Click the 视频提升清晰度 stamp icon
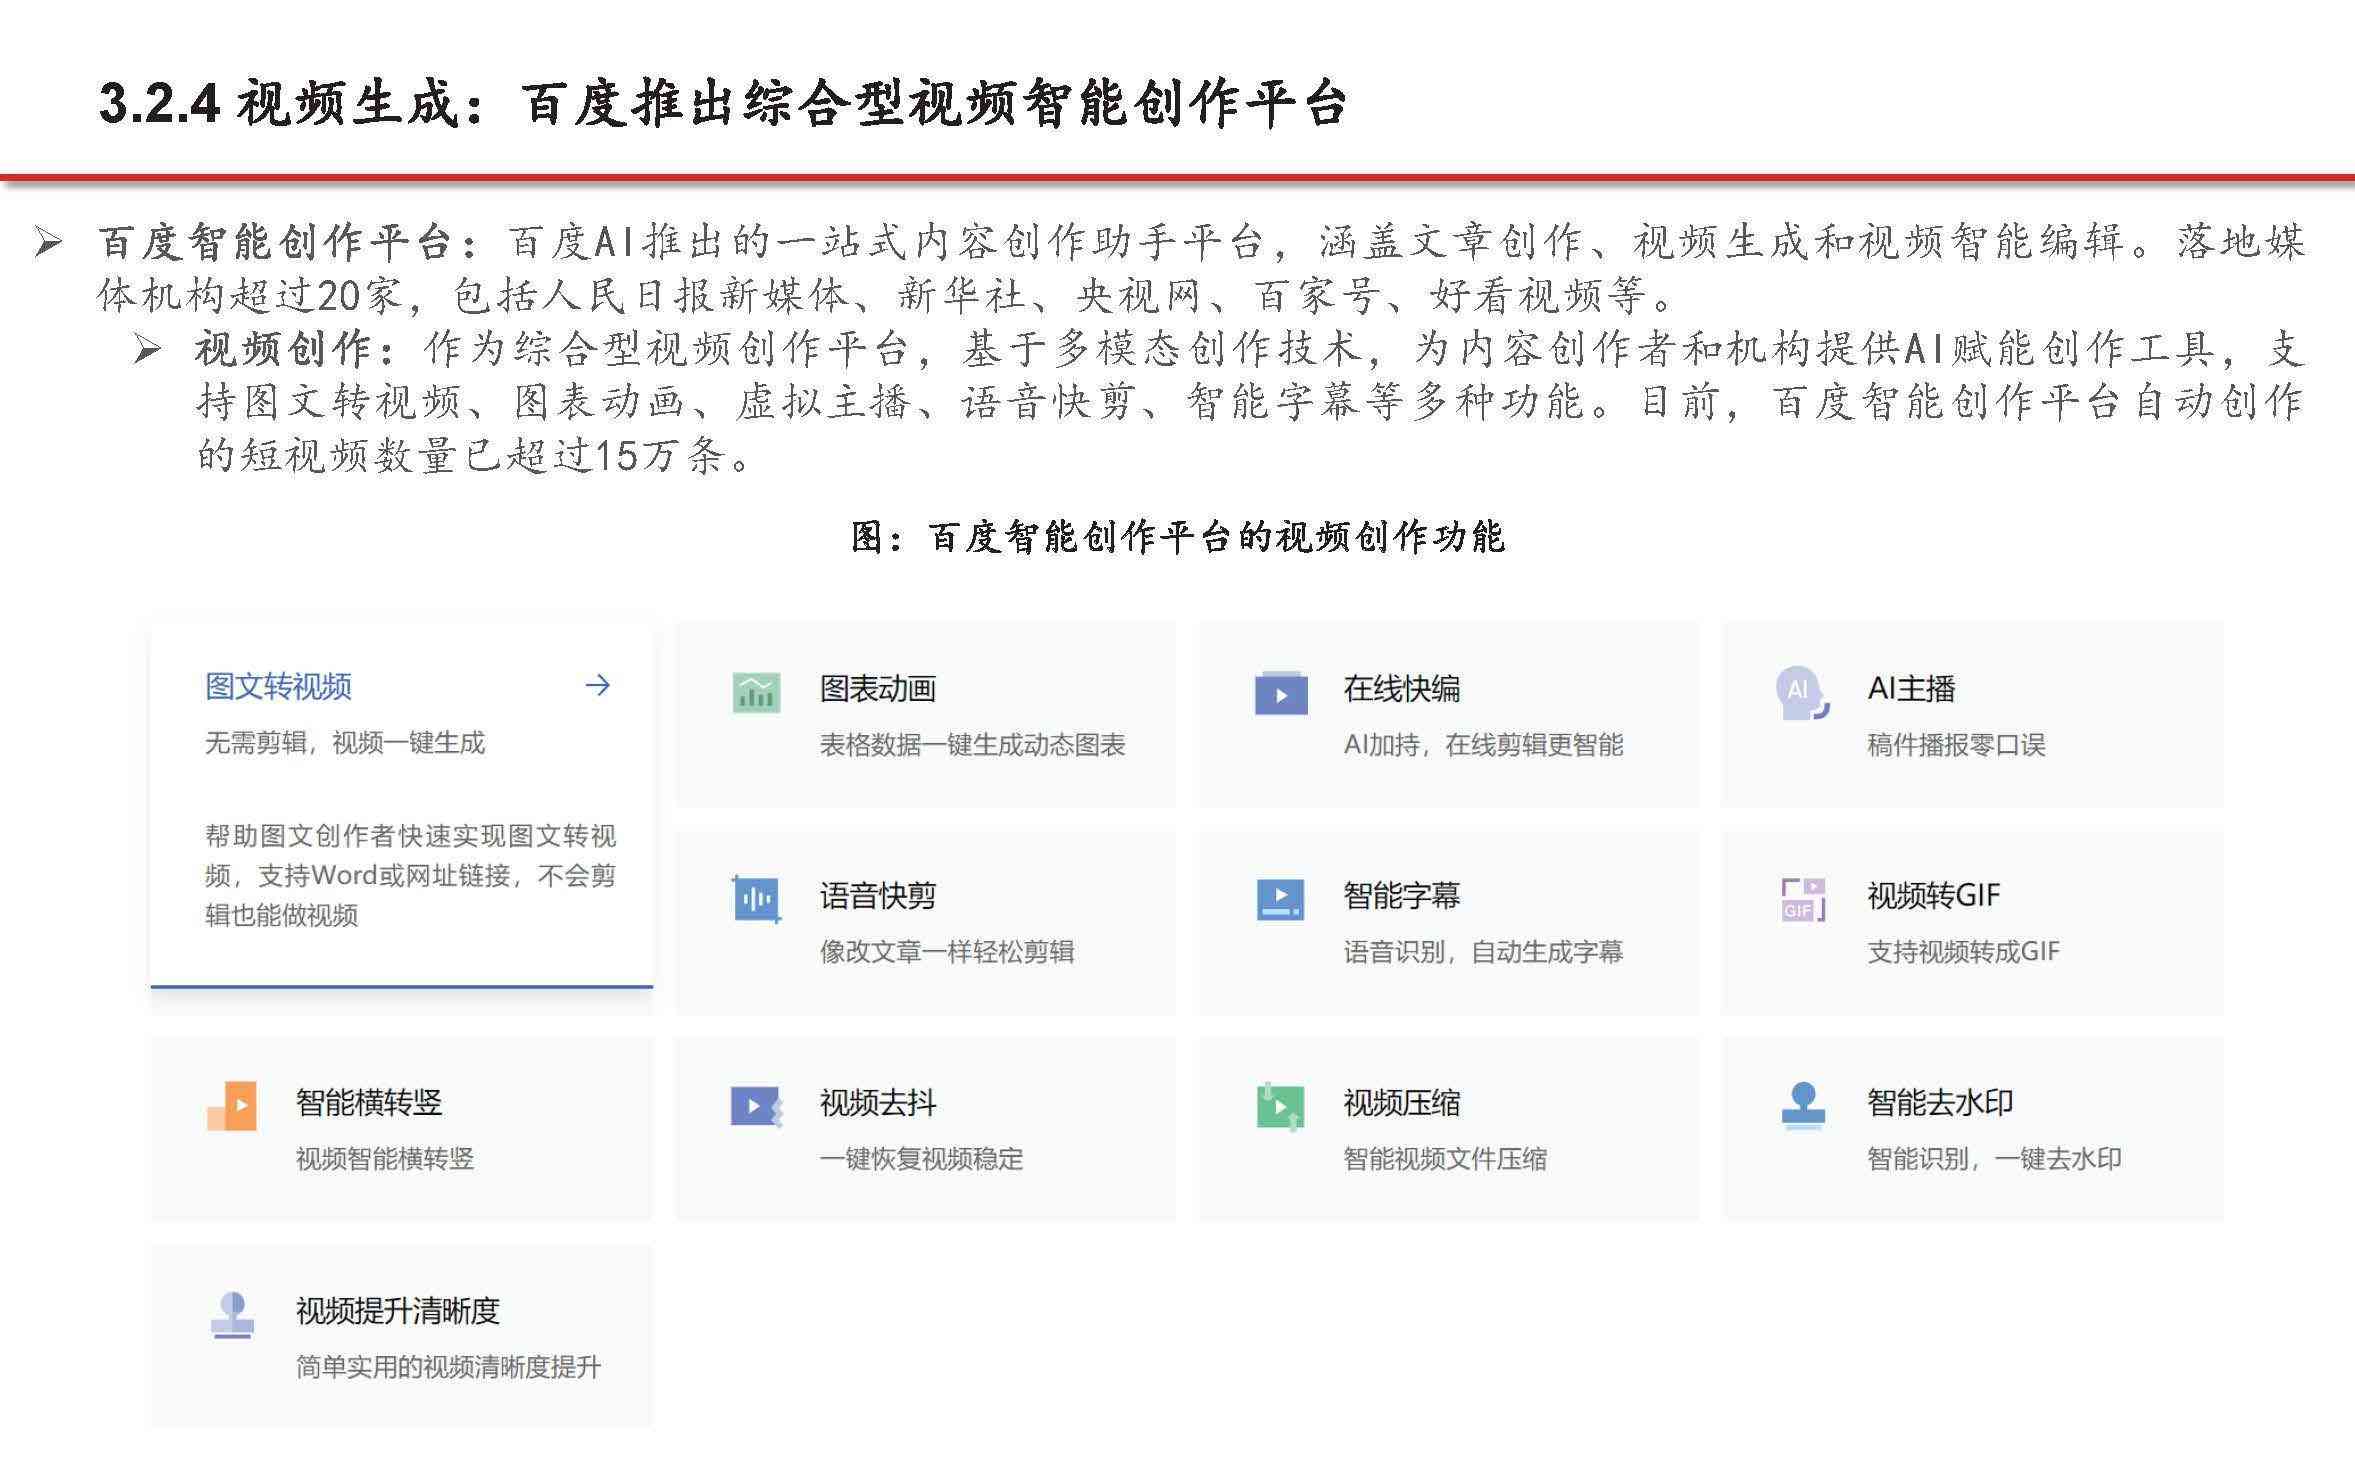The image size is (2355, 1482). click(x=232, y=1314)
